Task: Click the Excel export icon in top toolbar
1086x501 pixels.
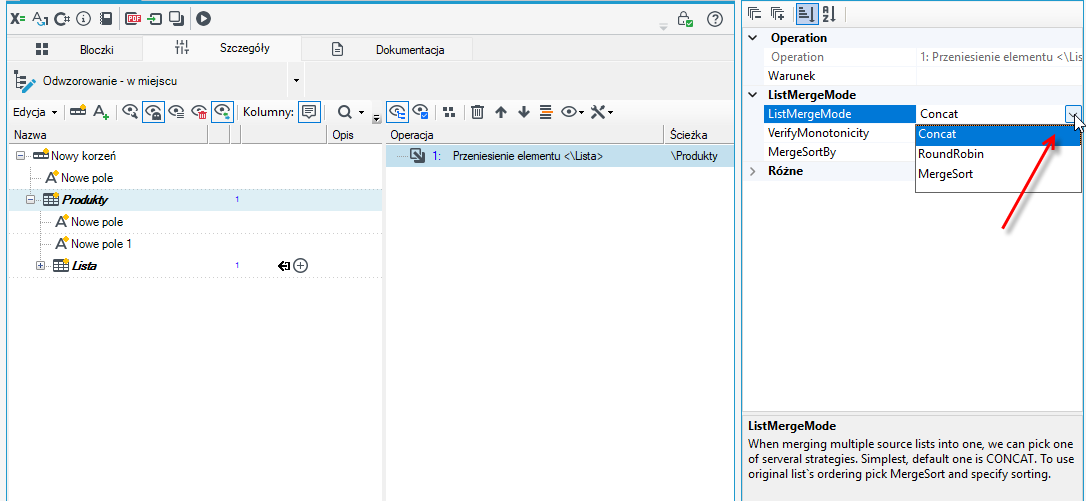Action: [18, 19]
